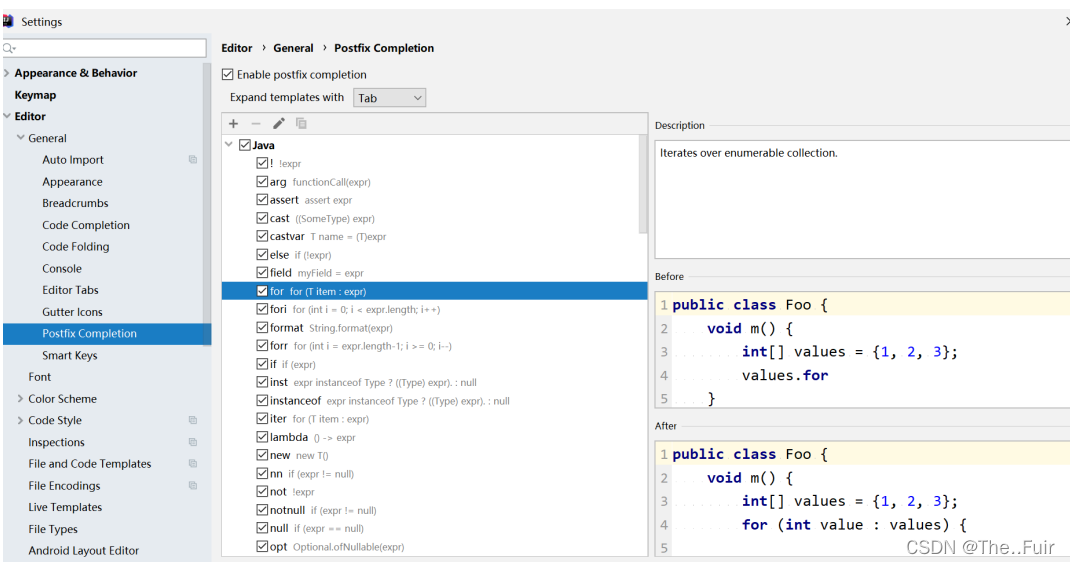1070x564 pixels.
Task: Select Gutter Icons settings page
Action: [72, 312]
